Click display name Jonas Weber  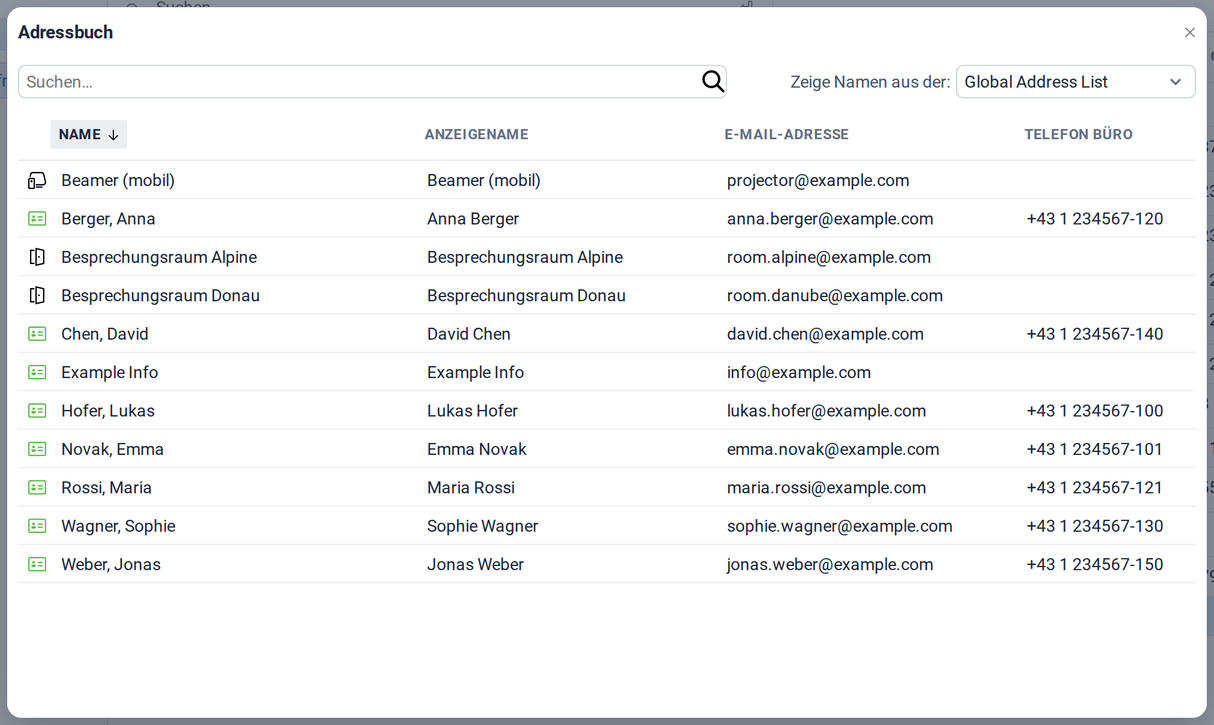[476, 564]
